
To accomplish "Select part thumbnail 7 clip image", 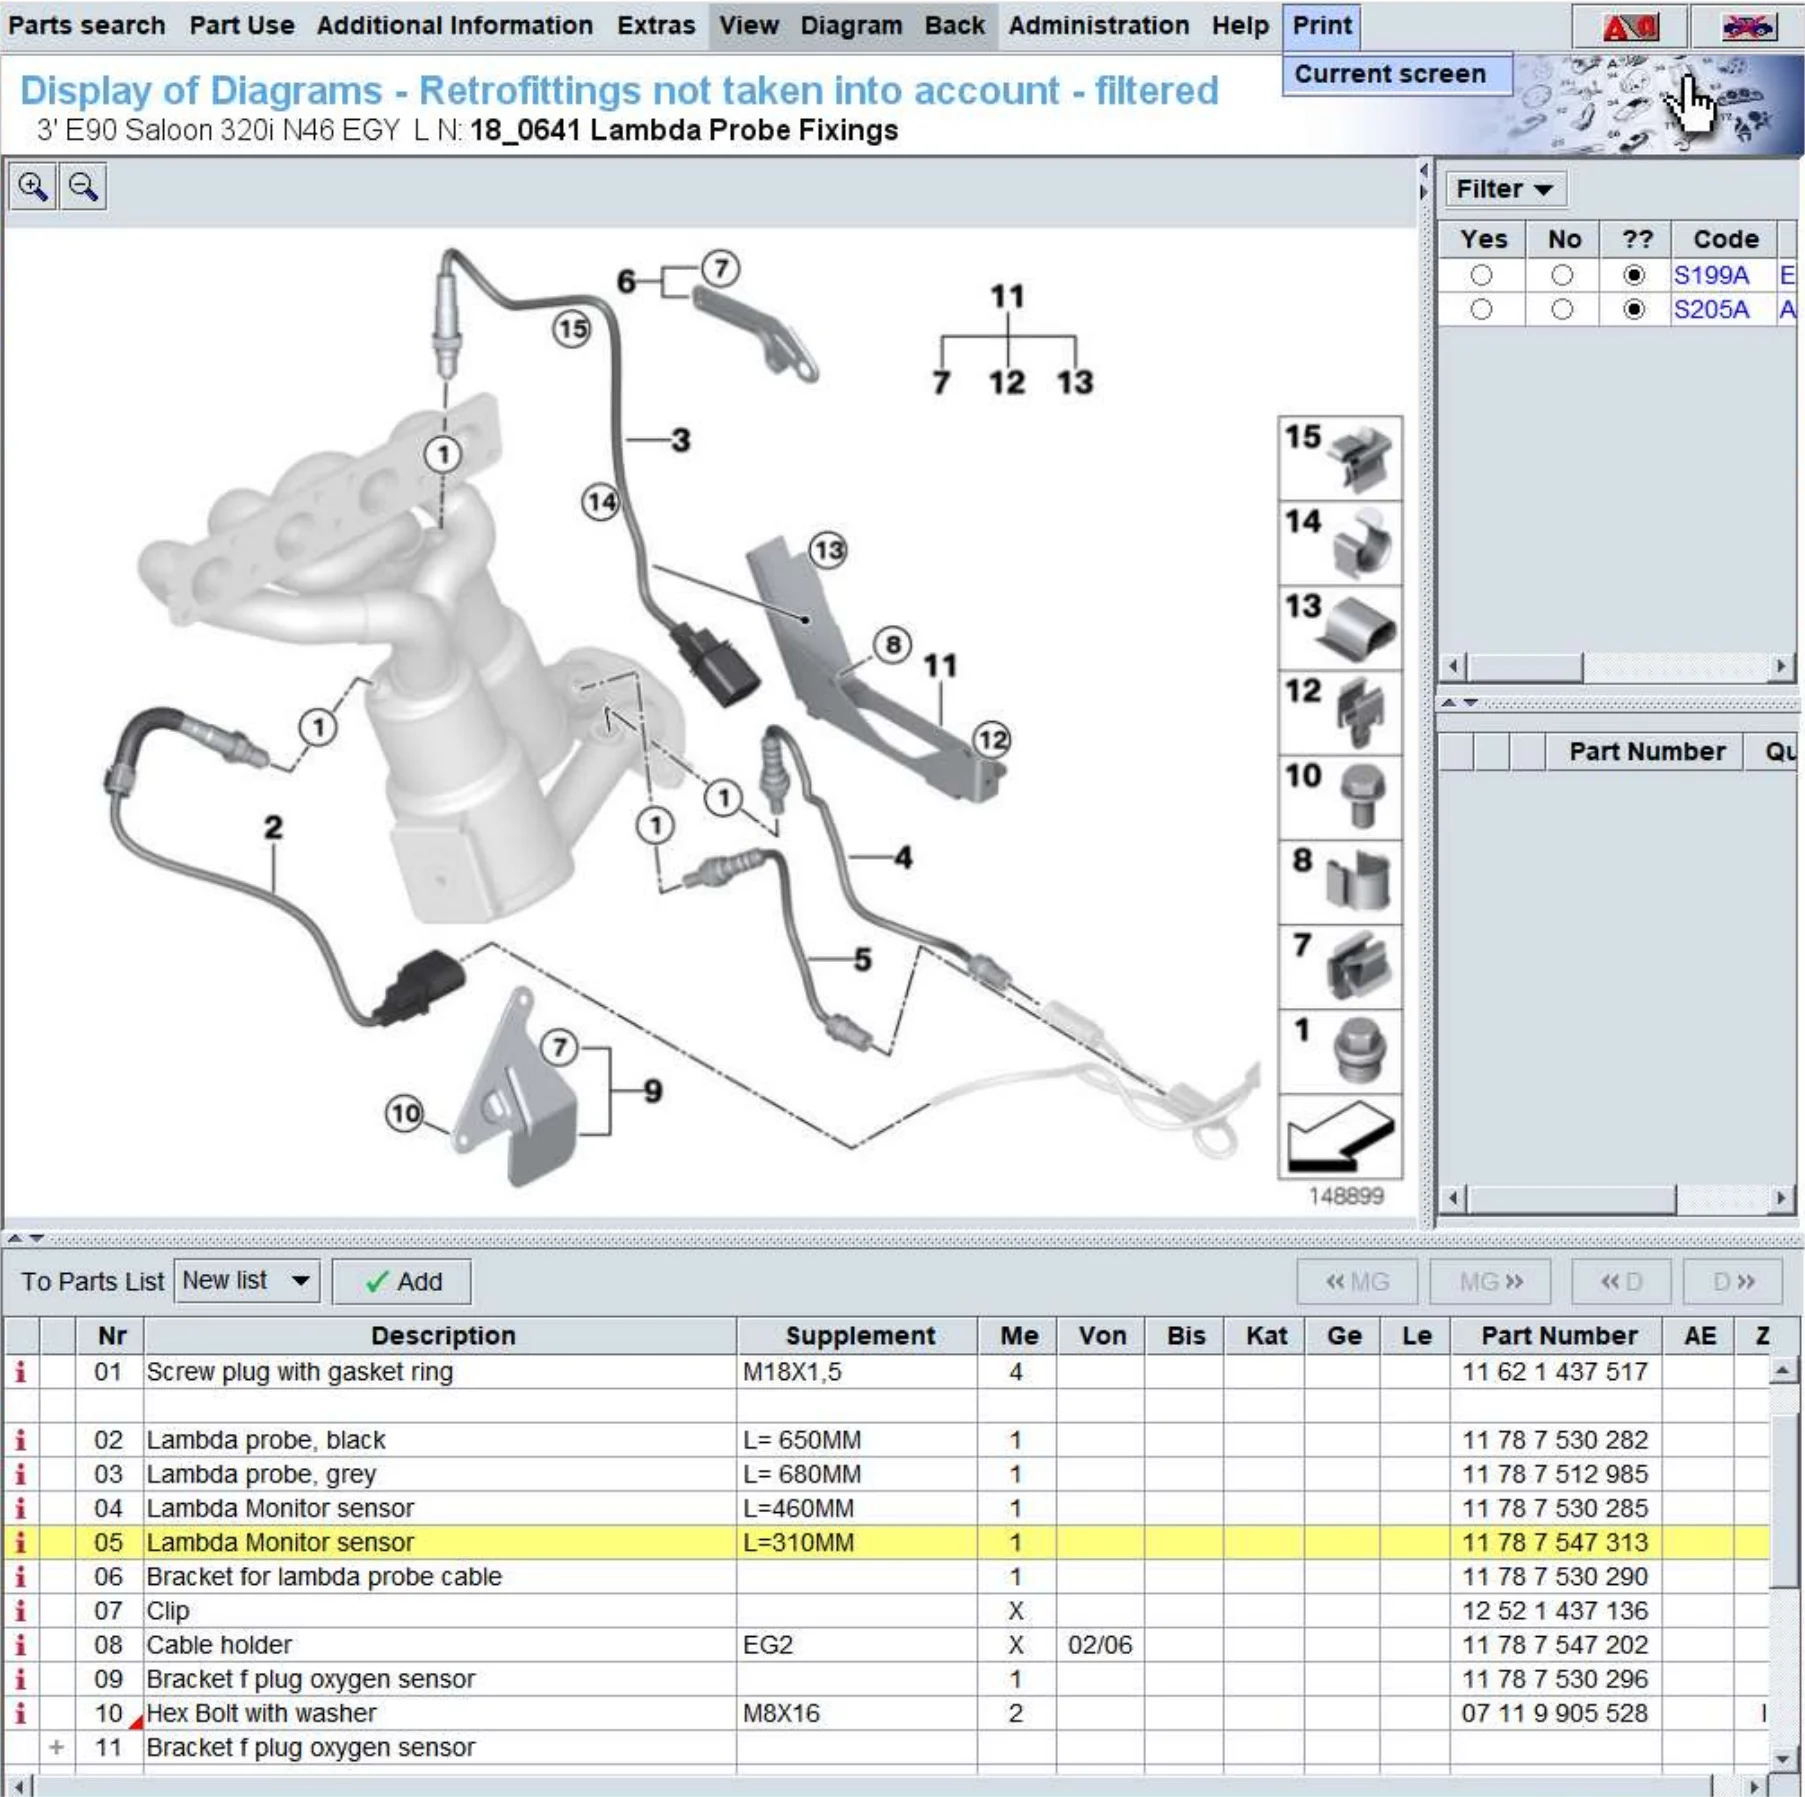I will point(1341,967).
